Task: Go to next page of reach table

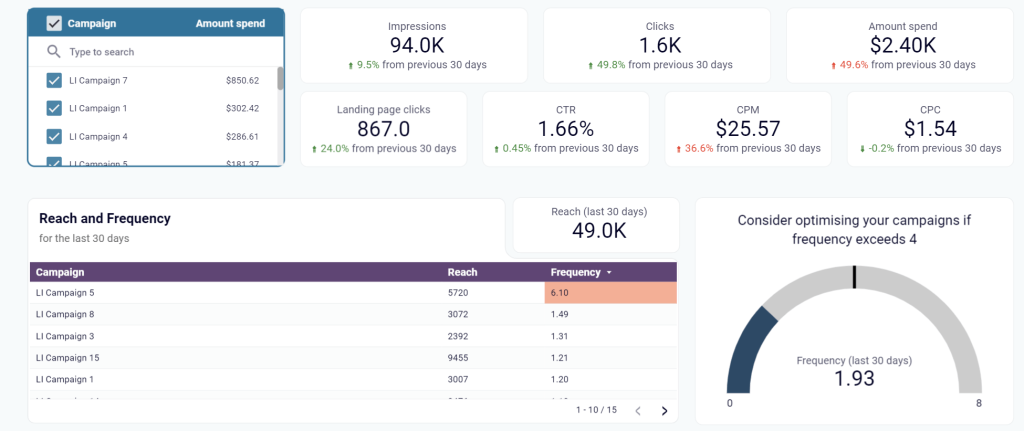Action: 664,411
